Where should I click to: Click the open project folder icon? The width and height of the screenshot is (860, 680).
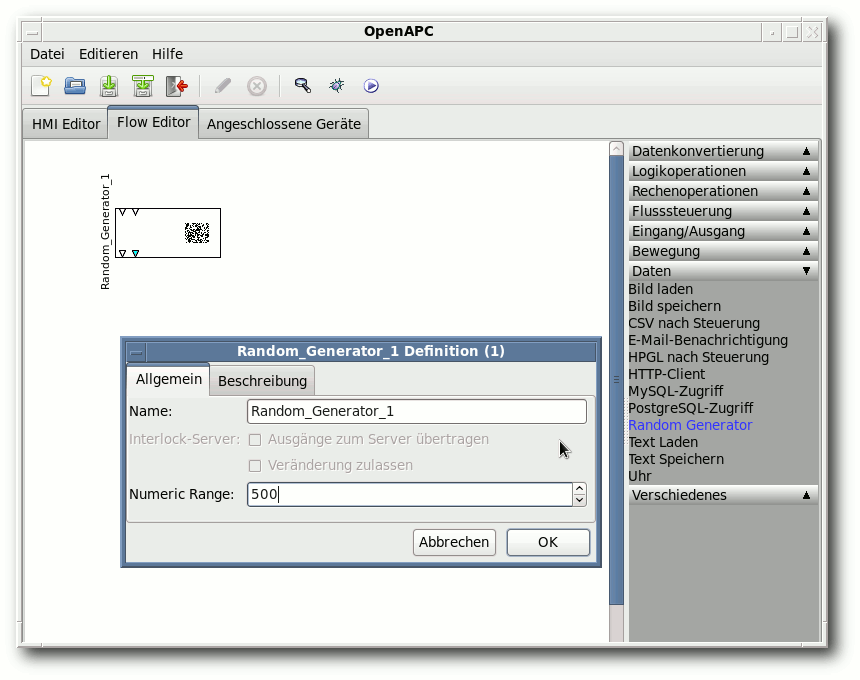point(75,86)
